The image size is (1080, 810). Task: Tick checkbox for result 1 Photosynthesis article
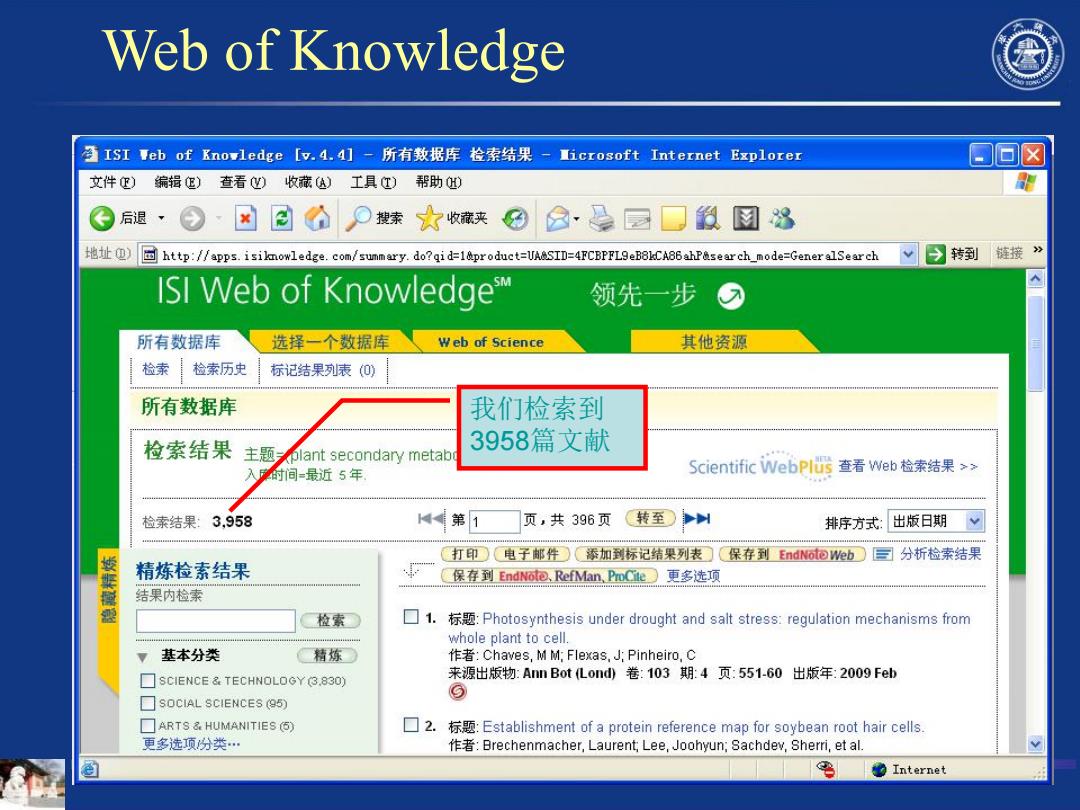[411, 616]
